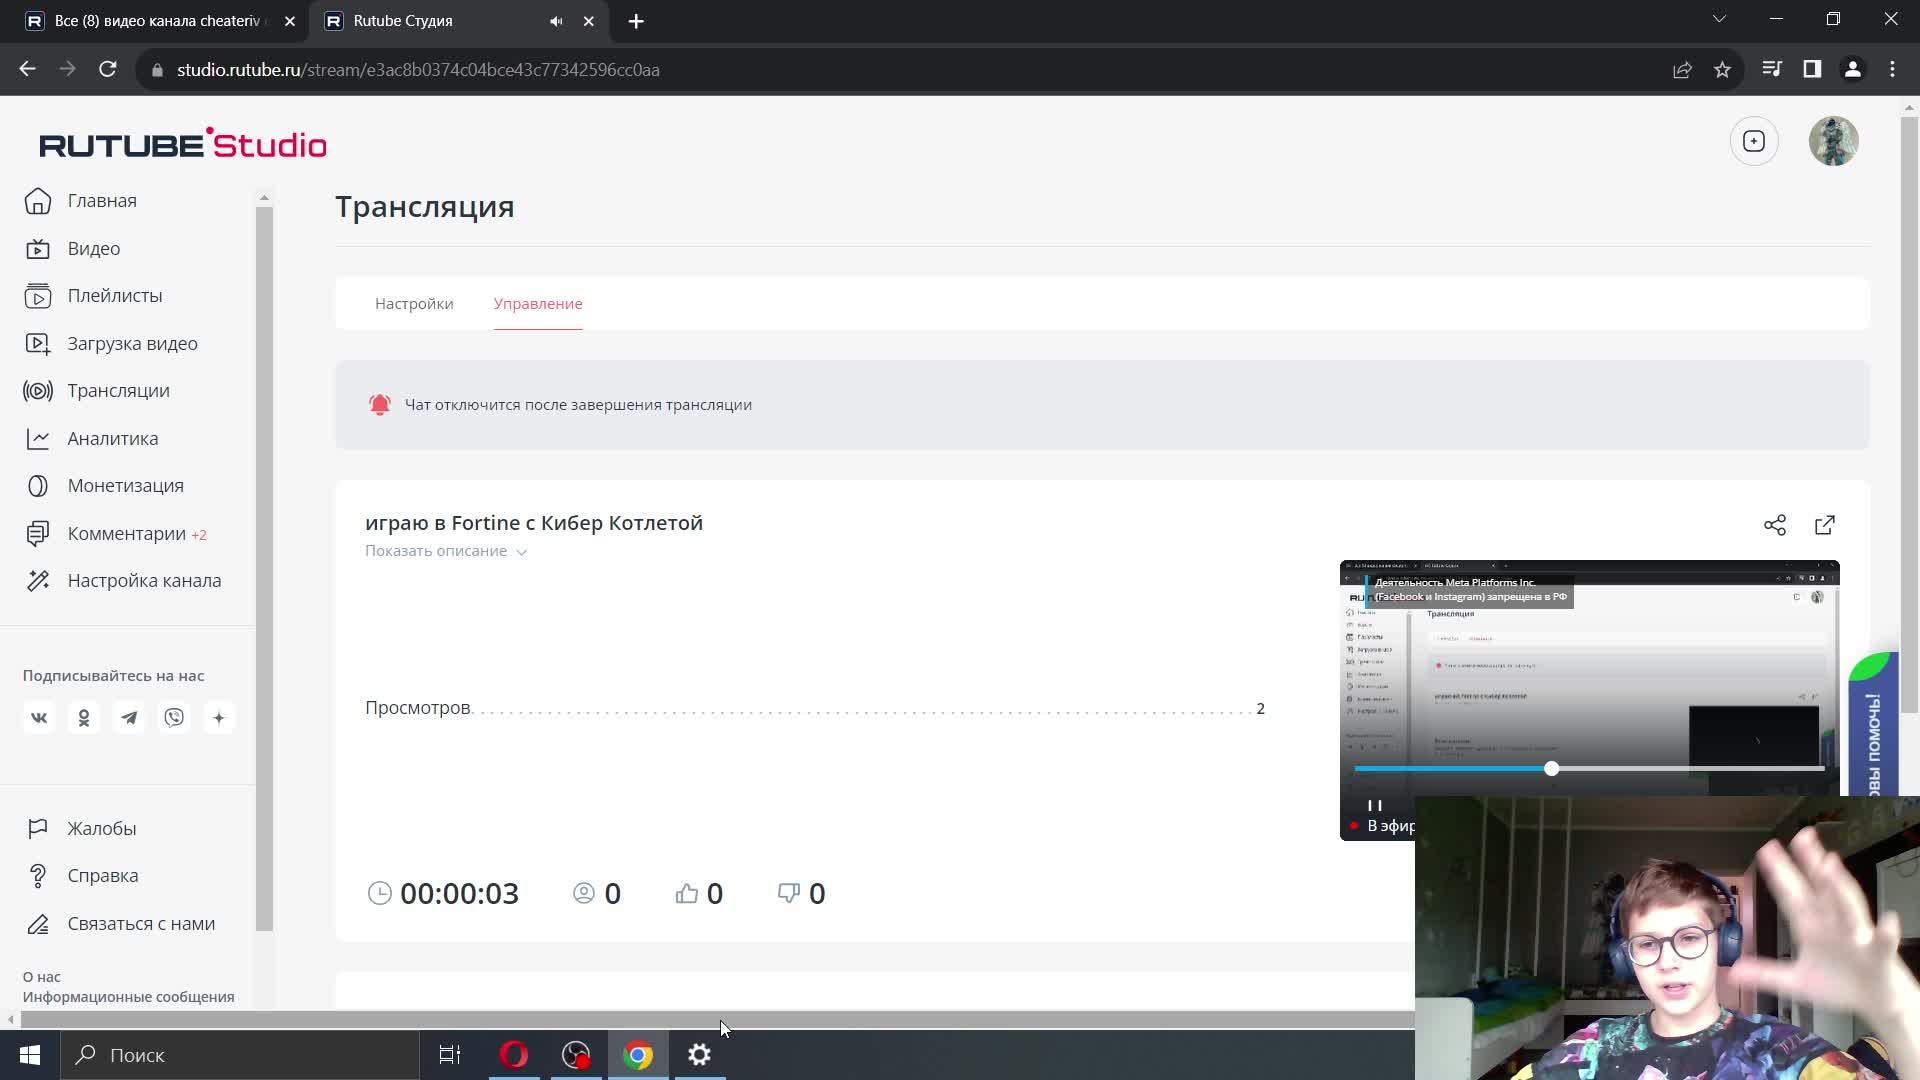The width and height of the screenshot is (1920, 1080).
Task: Open Opera browser from the taskbar
Action: click(514, 1055)
